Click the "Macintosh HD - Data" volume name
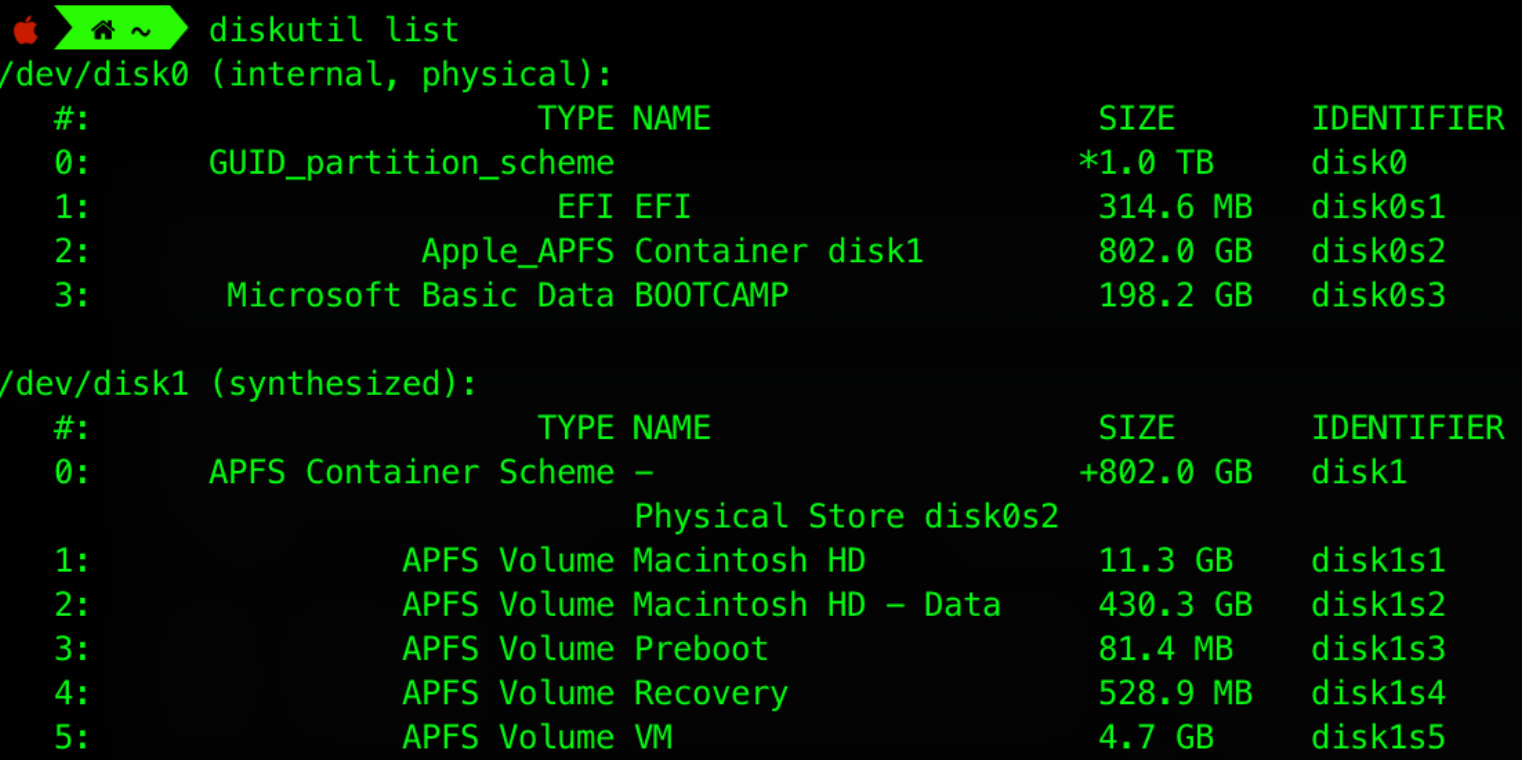 [817, 604]
